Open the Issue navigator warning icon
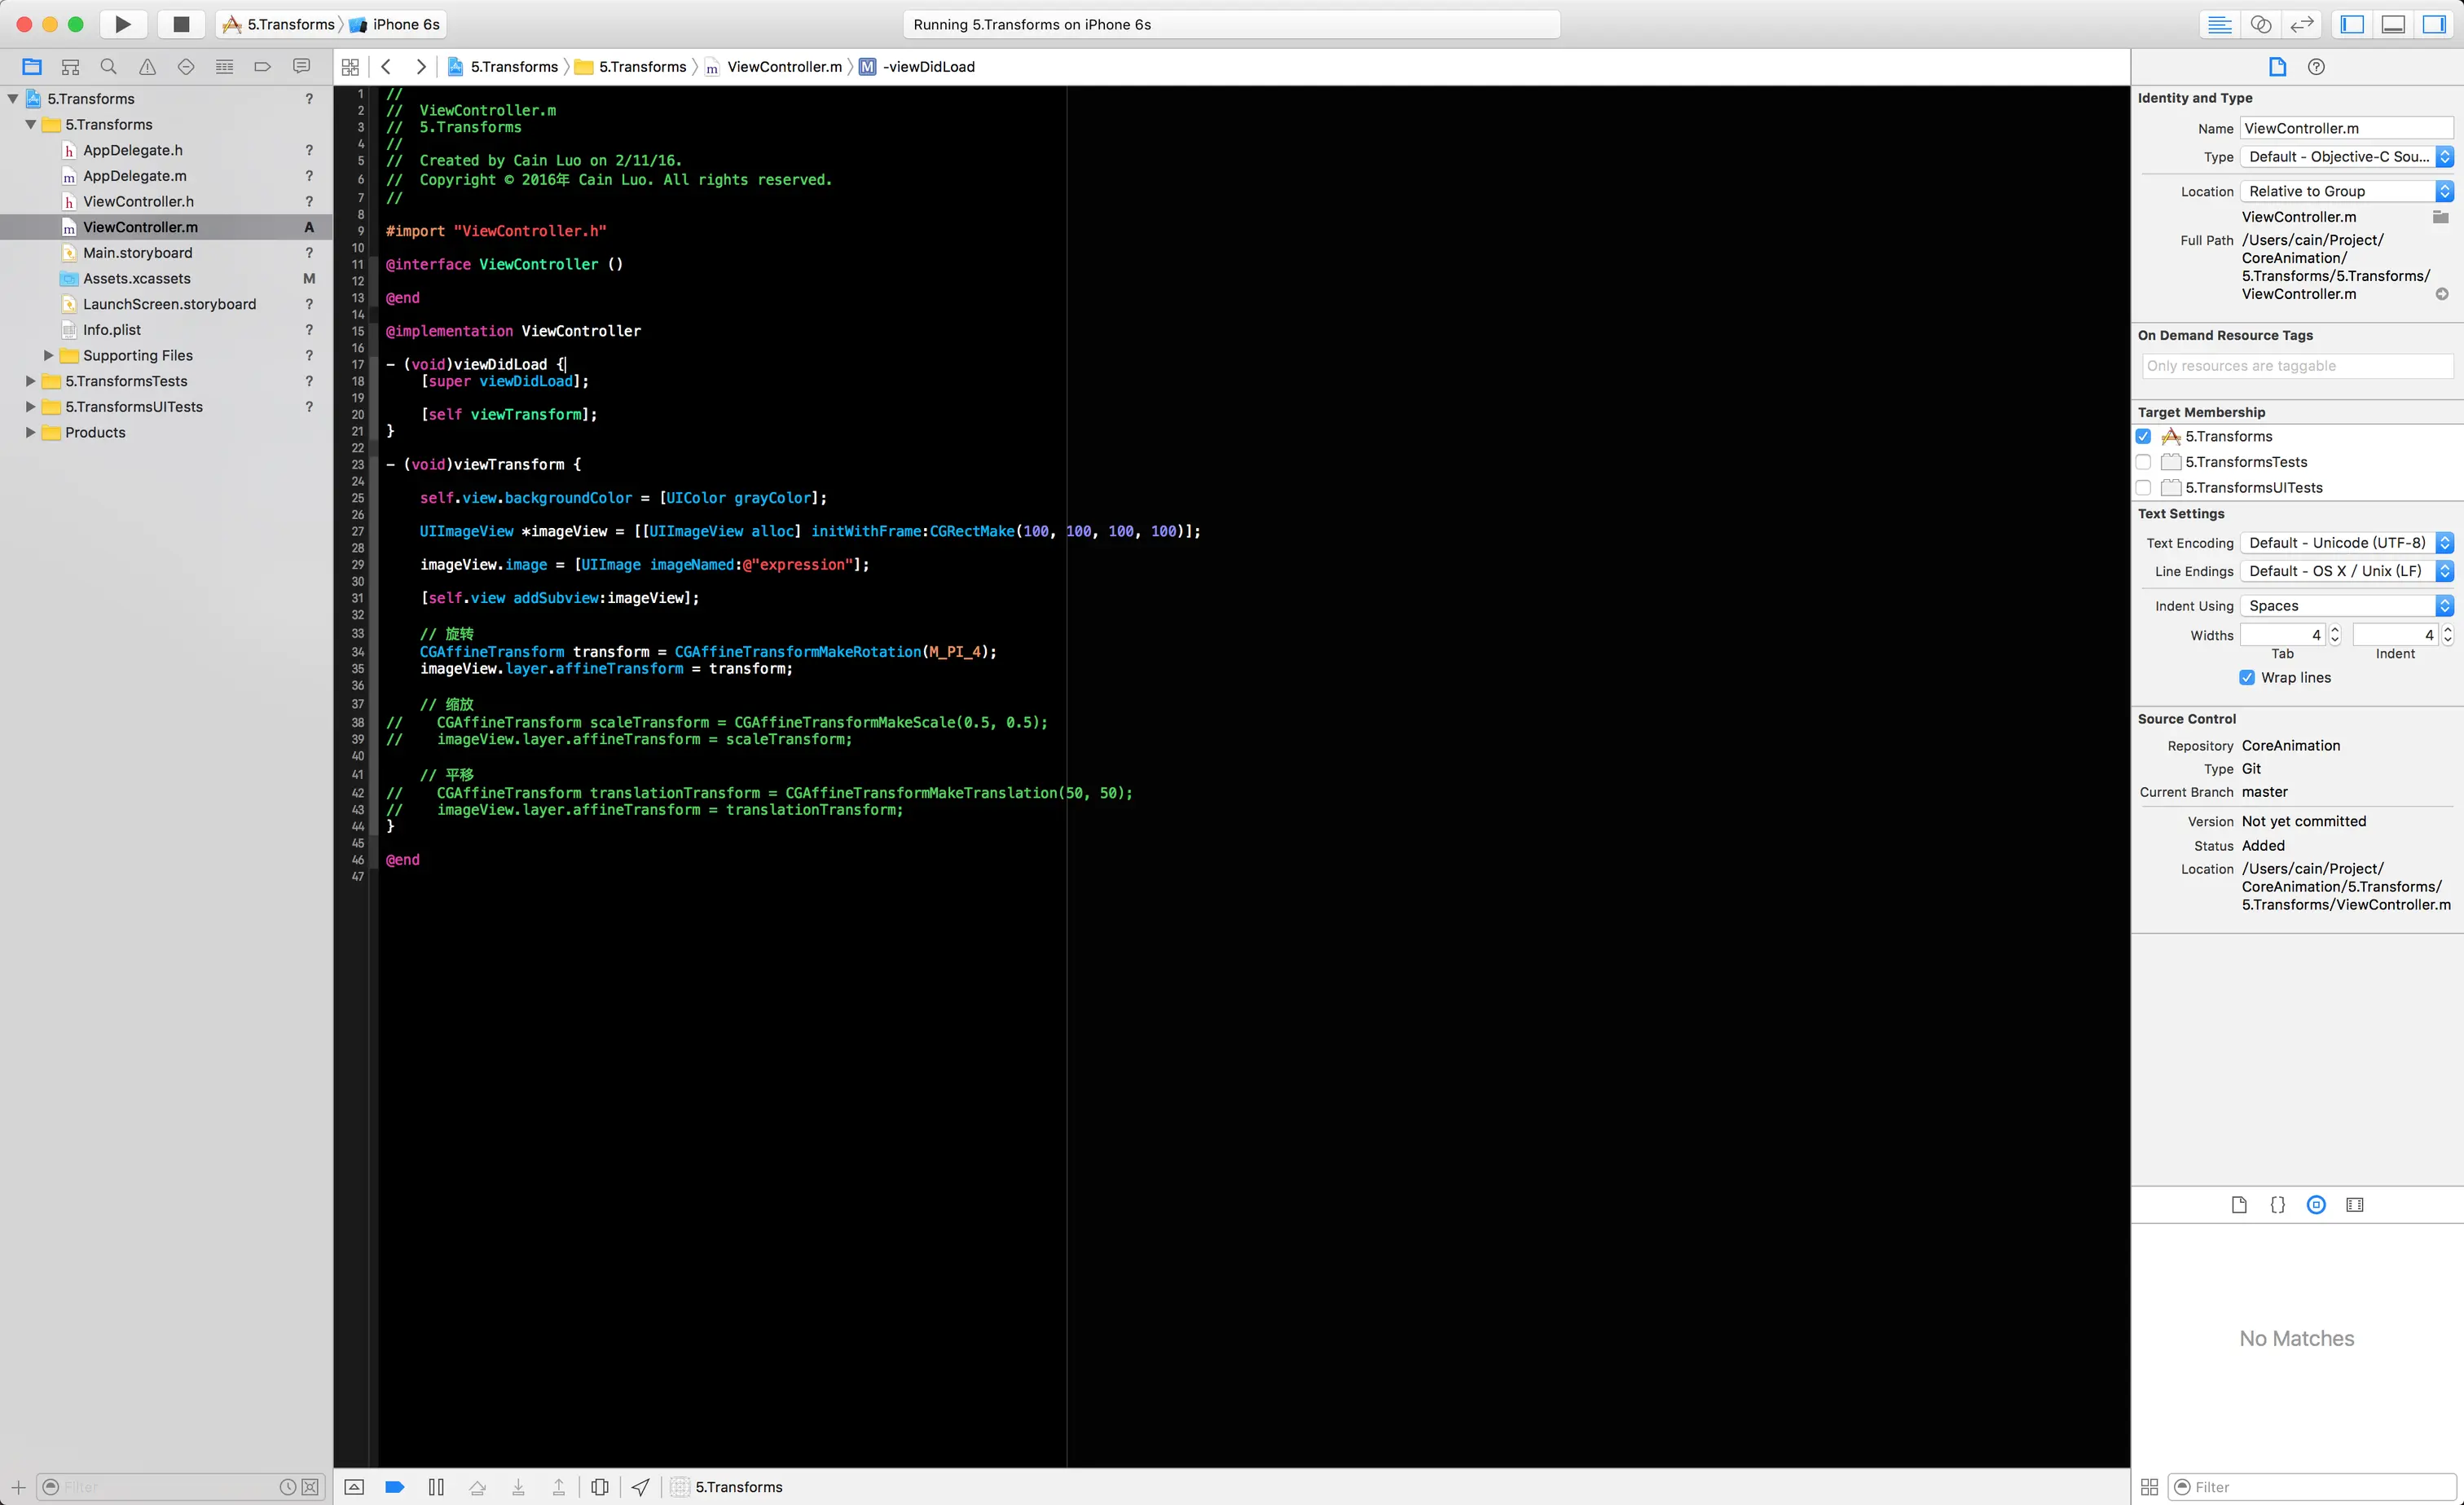This screenshot has height=1505, width=2464. 147,67
